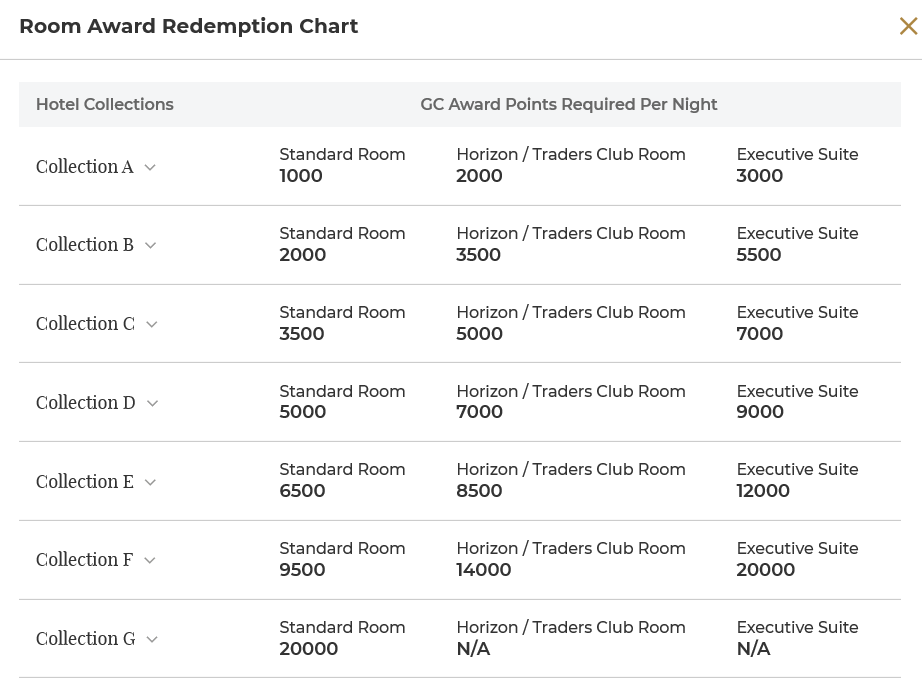This screenshot has height=679, width=922.
Task: Expand the Collection F chevron
Action: point(150,561)
